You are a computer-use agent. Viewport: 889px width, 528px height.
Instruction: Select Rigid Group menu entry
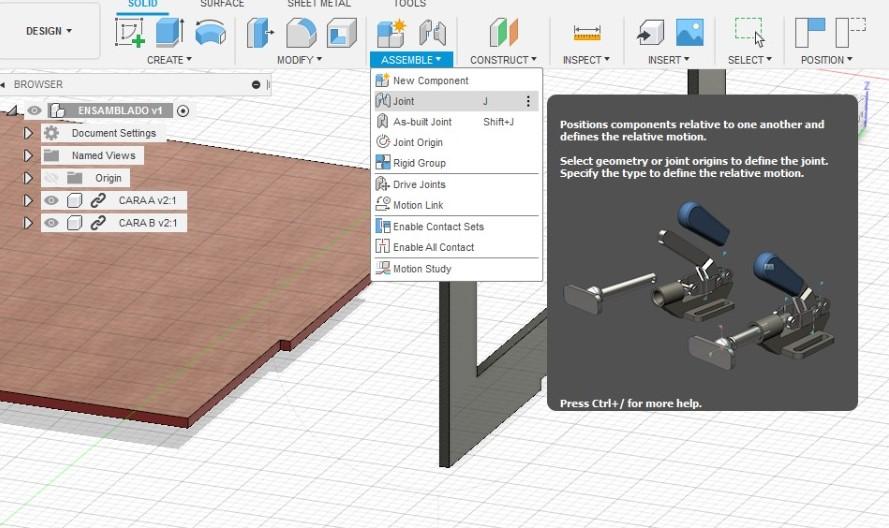pos(419,163)
